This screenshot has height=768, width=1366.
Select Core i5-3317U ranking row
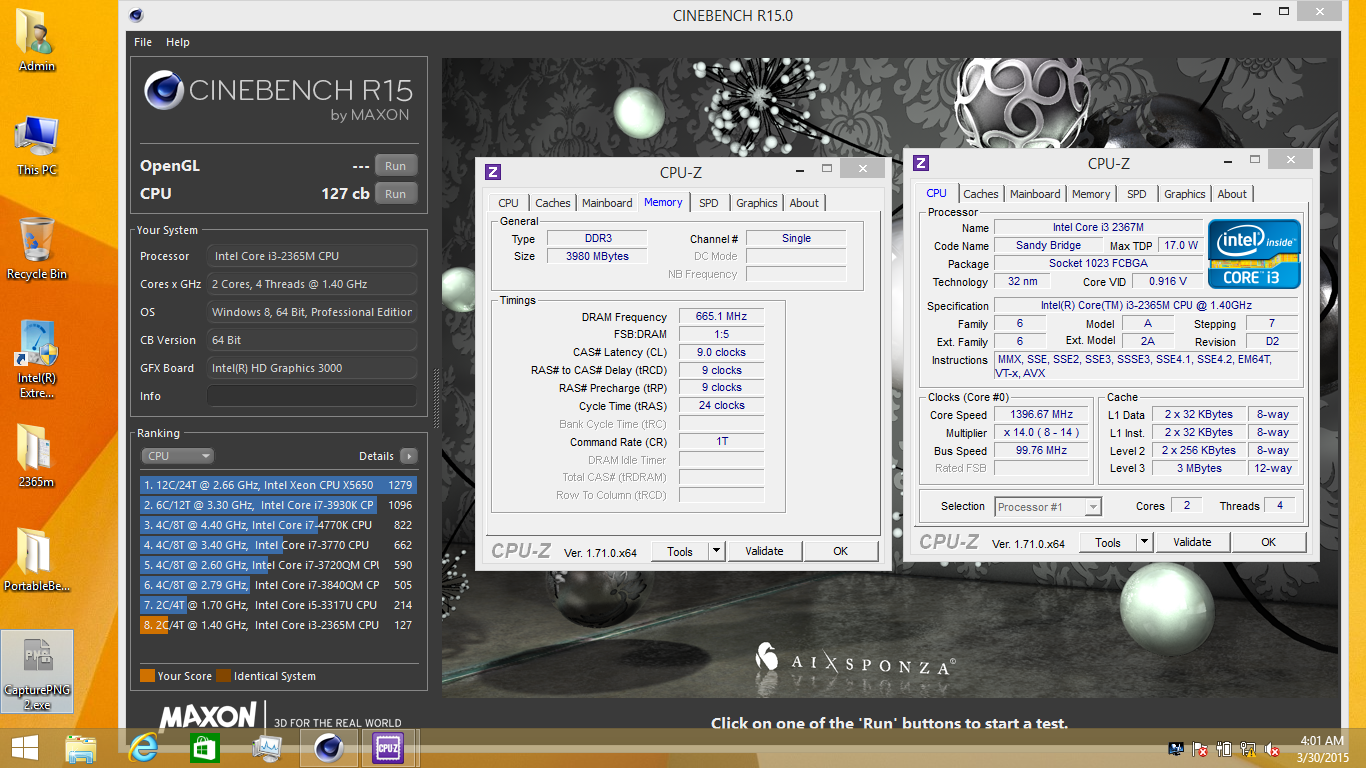click(x=278, y=605)
